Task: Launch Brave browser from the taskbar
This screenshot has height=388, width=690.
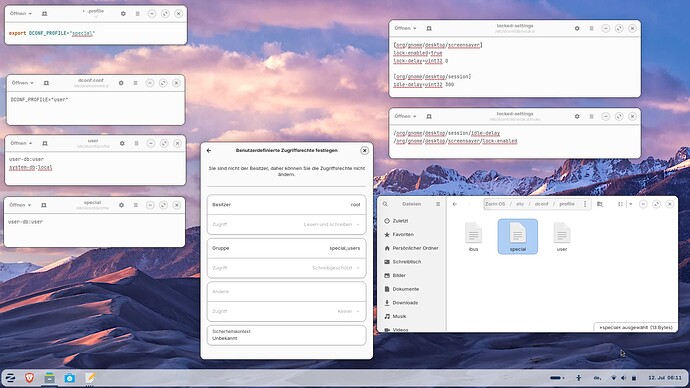Action: pos(29,377)
